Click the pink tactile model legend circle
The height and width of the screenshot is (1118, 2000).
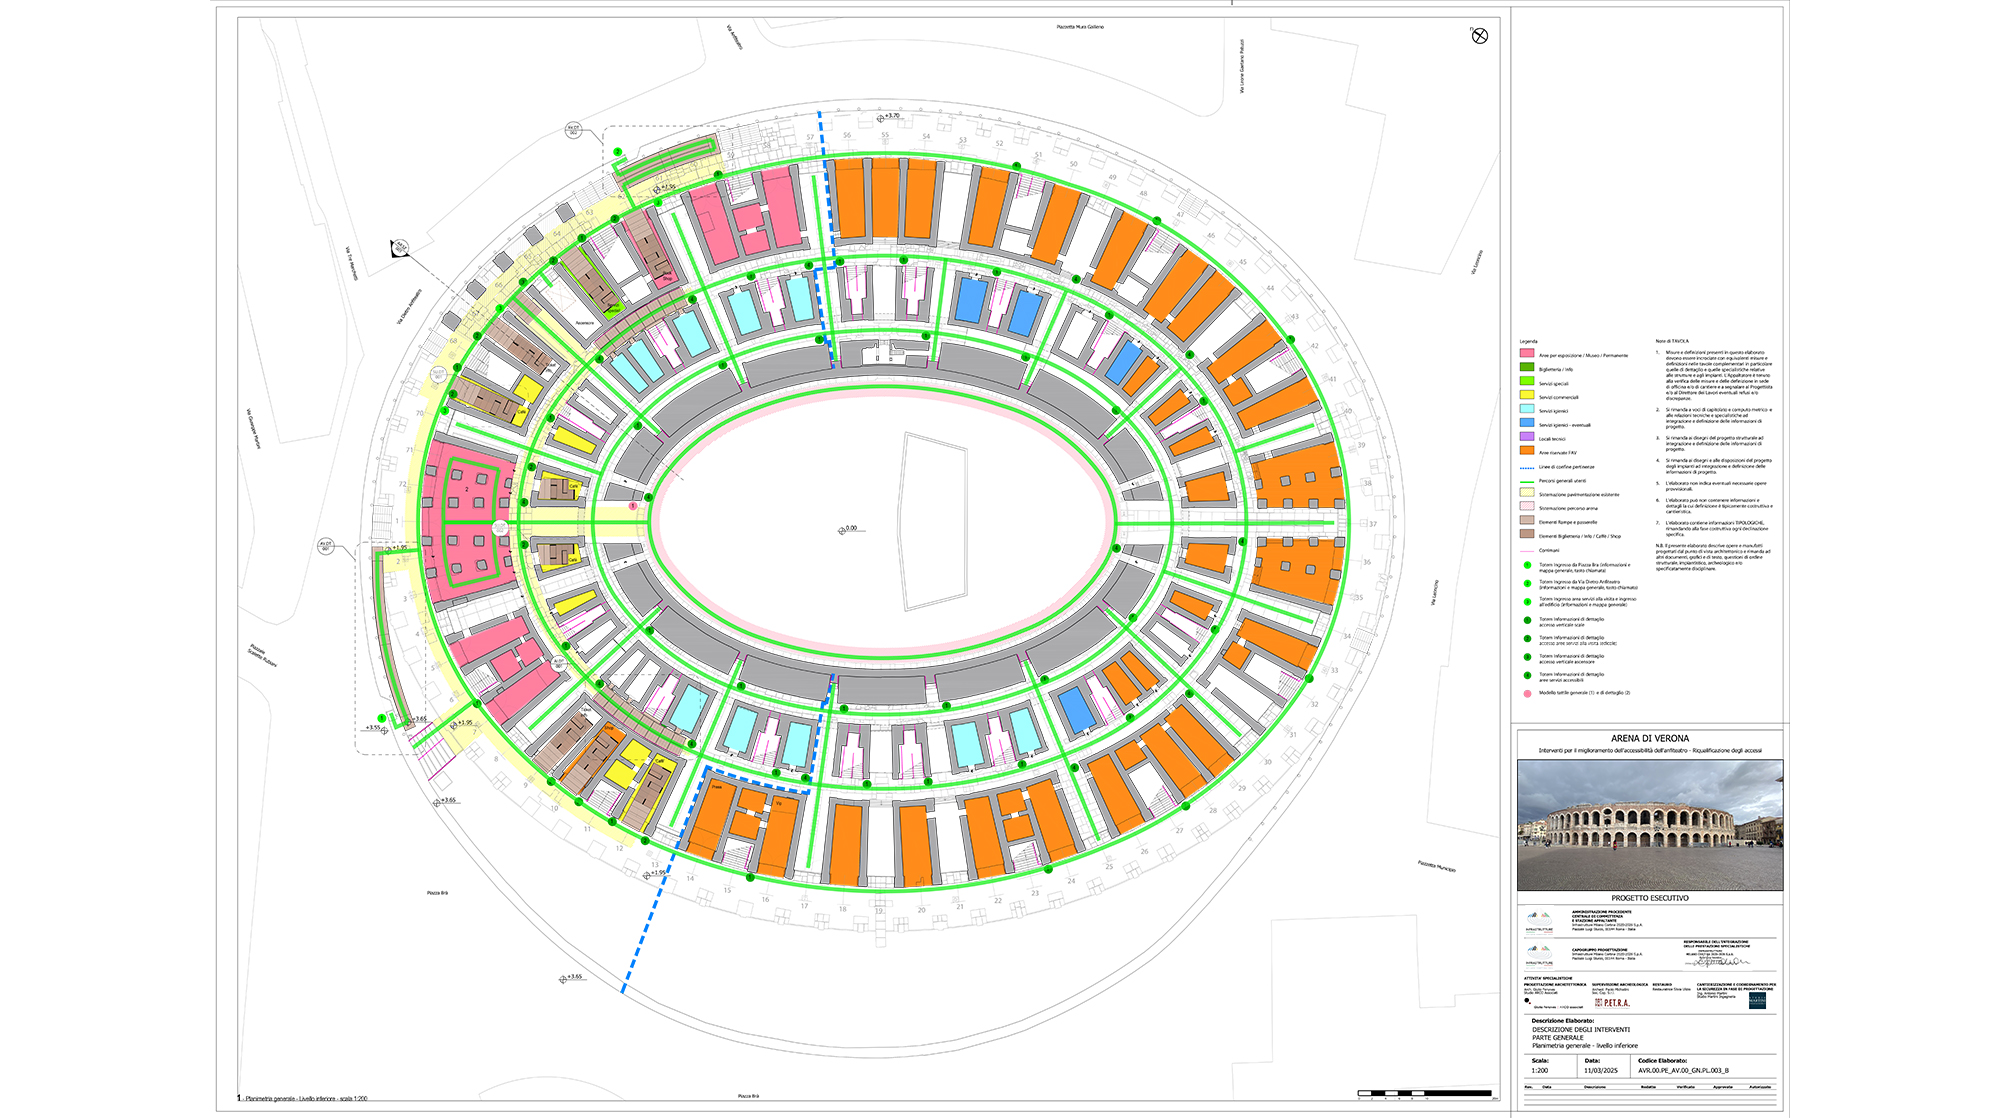pyautogui.click(x=1527, y=693)
